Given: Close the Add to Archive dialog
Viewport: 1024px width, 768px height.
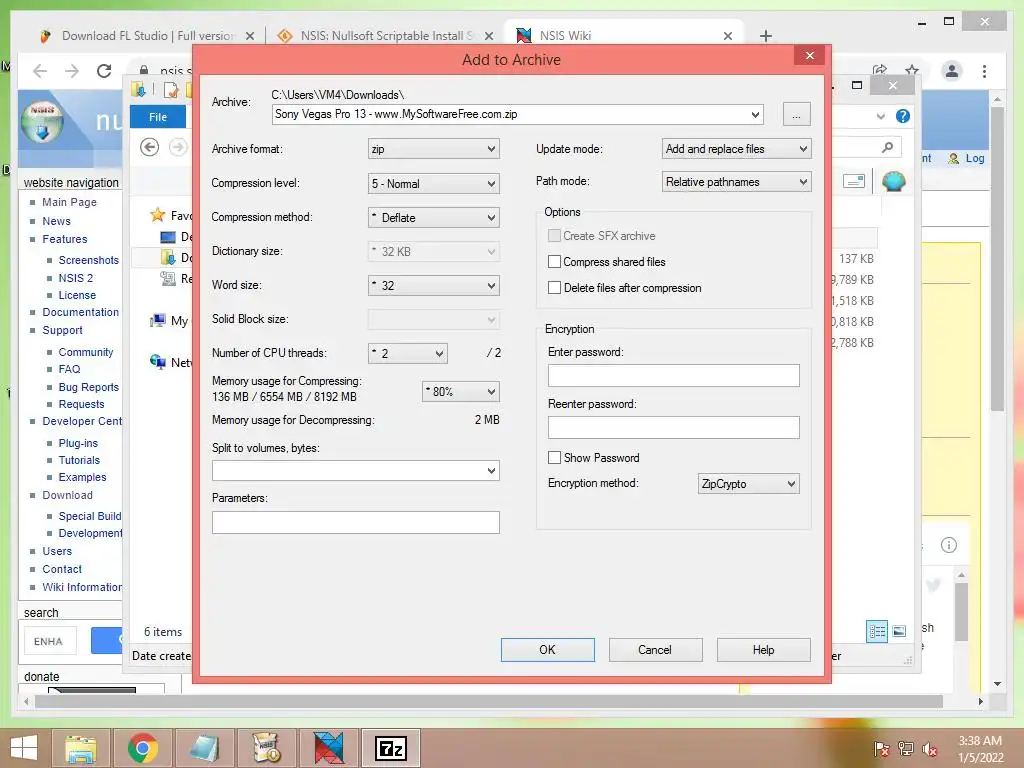Looking at the screenshot, I should (x=810, y=56).
